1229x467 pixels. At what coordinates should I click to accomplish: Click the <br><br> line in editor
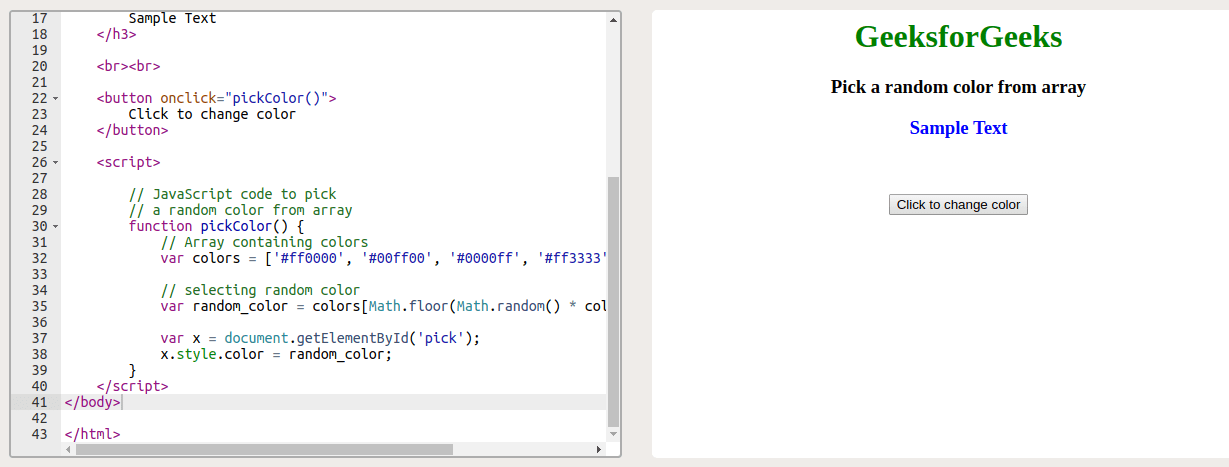tap(128, 66)
